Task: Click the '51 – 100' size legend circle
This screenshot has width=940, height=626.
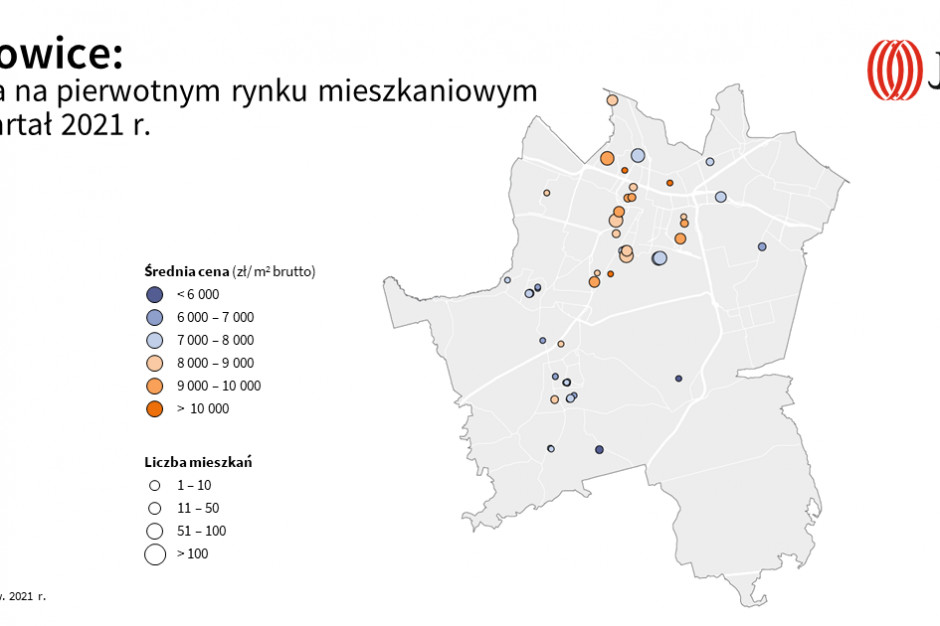Action: tap(155, 531)
